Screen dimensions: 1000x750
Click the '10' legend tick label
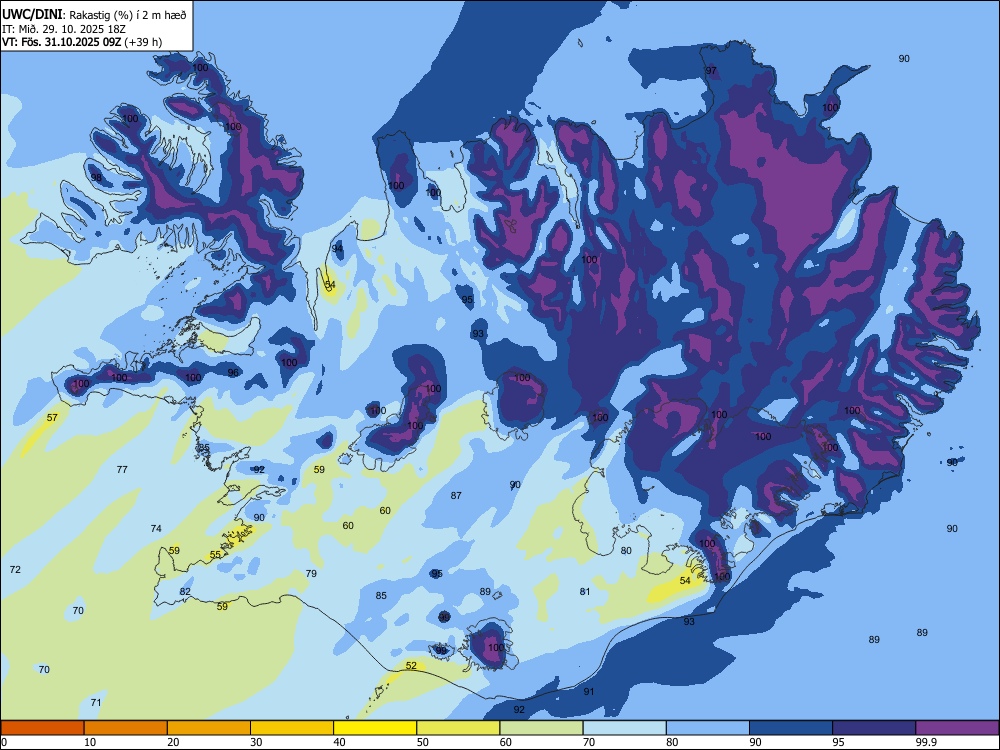(90, 742)
